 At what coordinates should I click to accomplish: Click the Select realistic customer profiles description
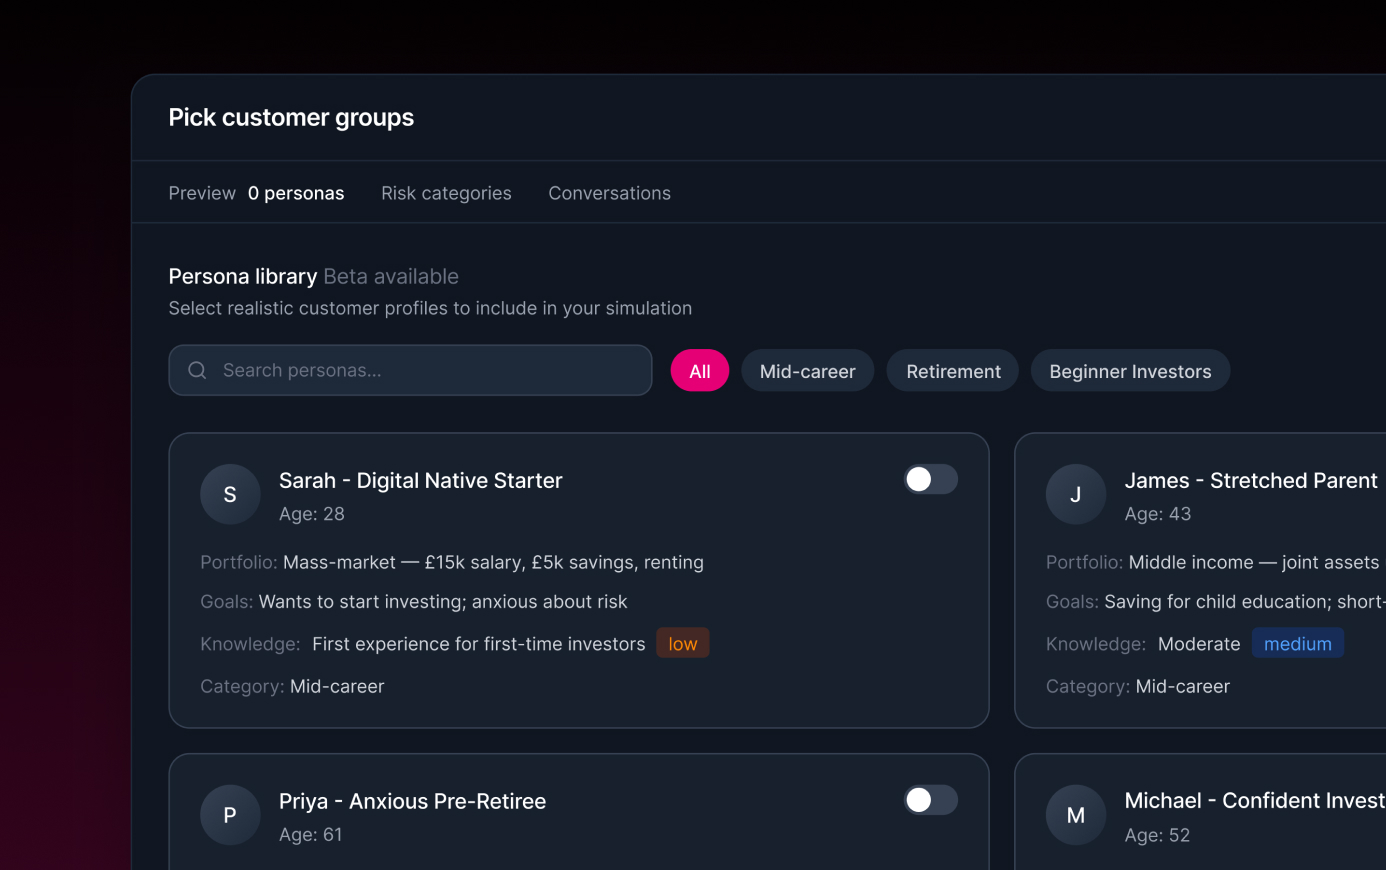(430, 308)
